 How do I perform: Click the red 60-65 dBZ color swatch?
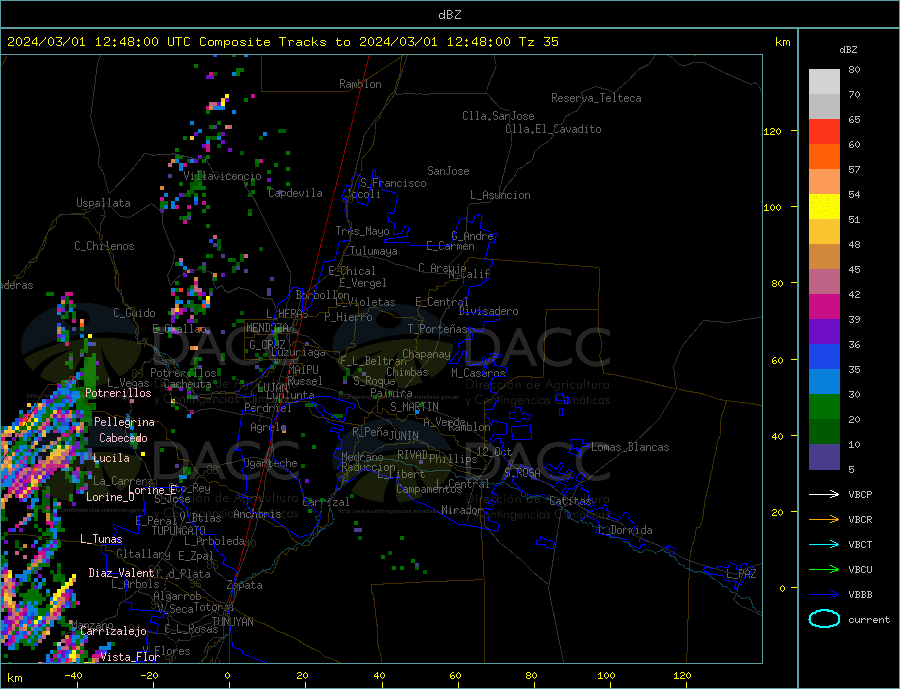824,131
